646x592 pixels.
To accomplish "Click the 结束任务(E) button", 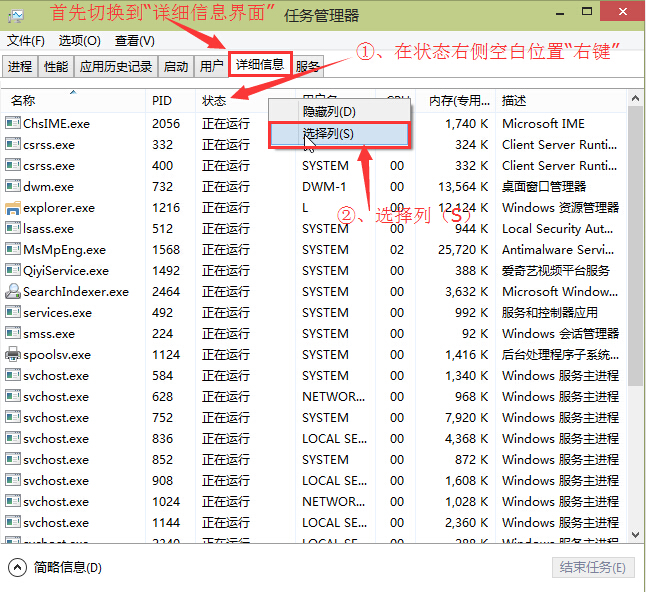I will (x=593, y=567).
